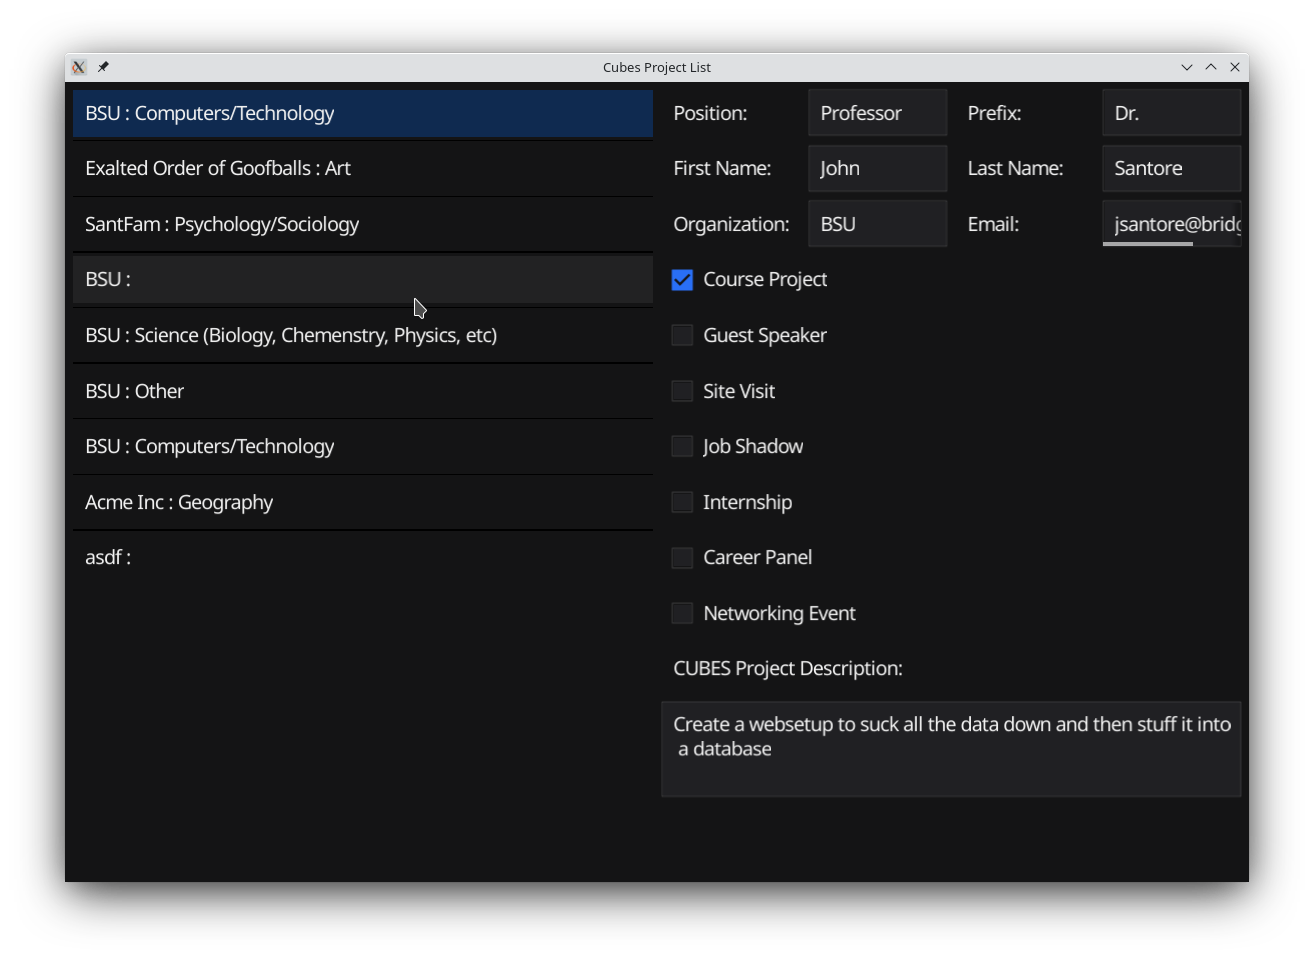Pick BSU : Computers/Technology row under BSU : Other
The height and width of the screenshot is (959, 1314).
pos(363,446)
